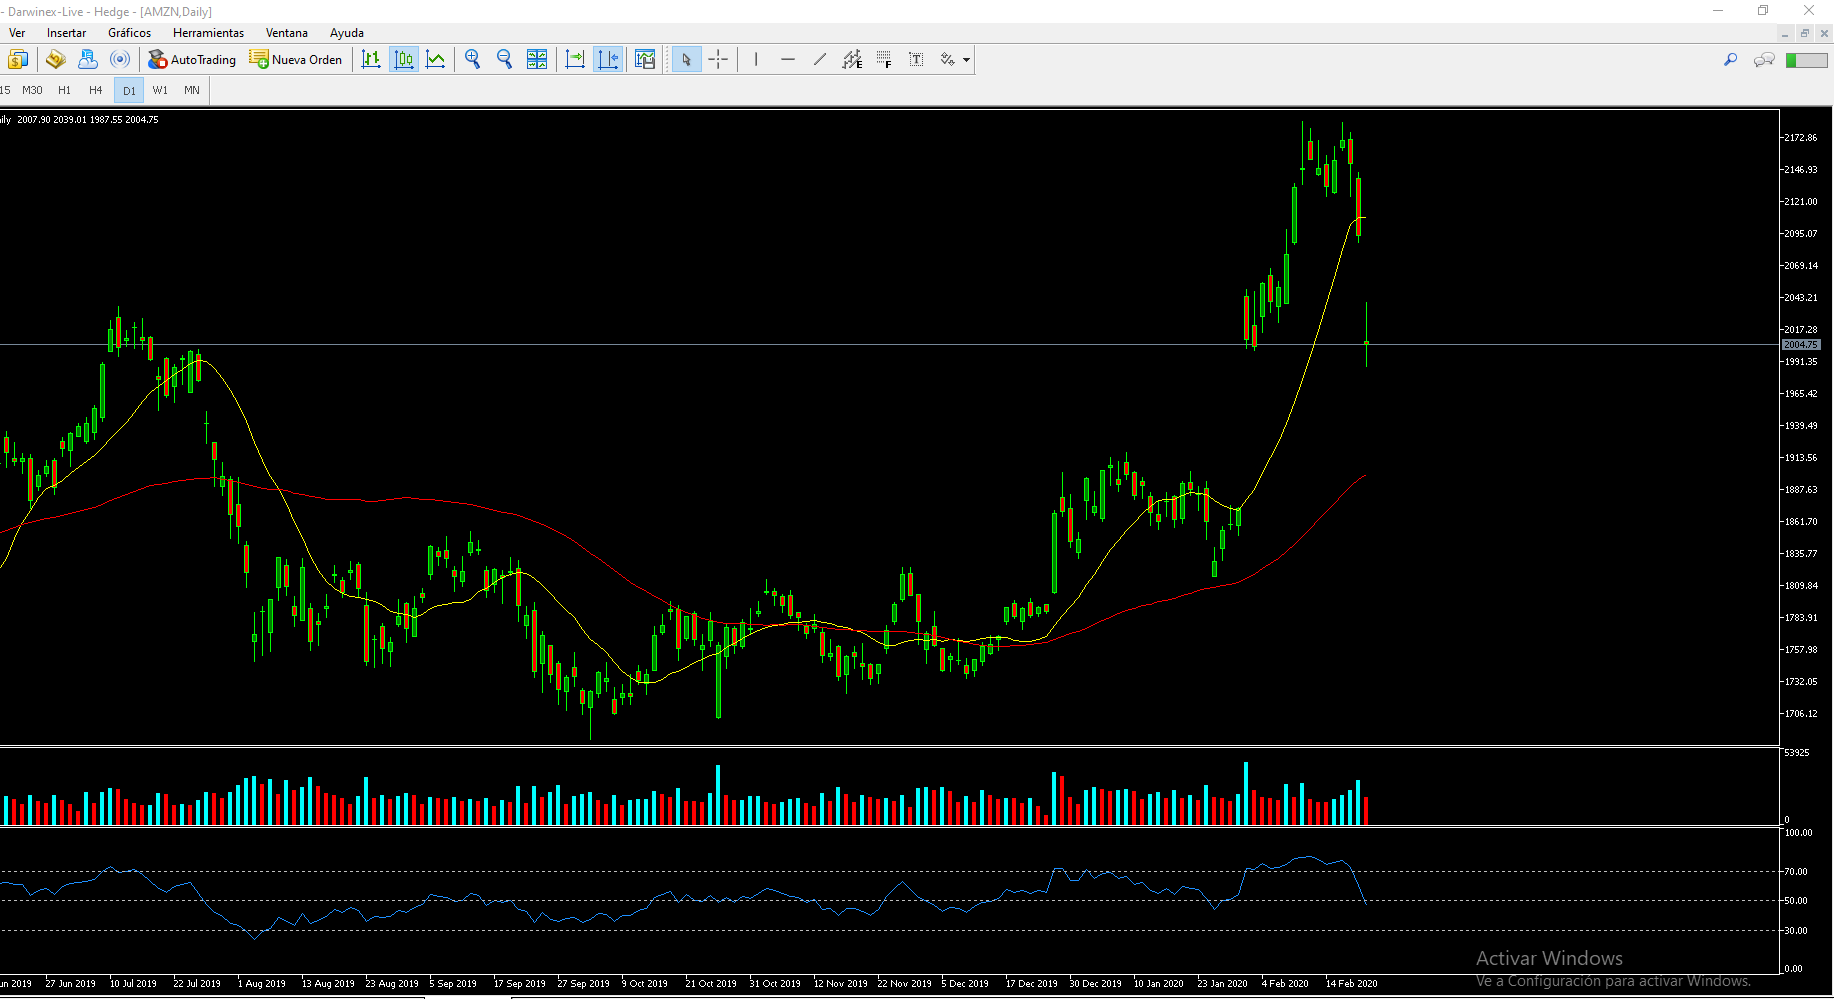Image resolution: width=1834 pixels, height=999 pixels.
Task: Open the Ayuda menu
Action: (x=347, y=33)
